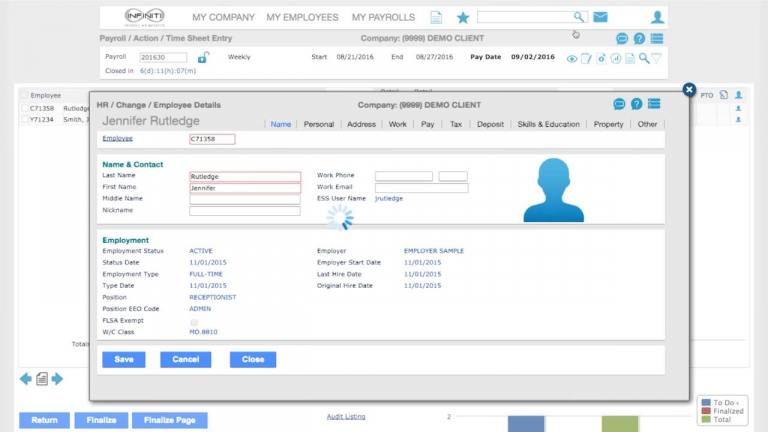Click the To Do legend color swatch
This screenshot has height=432, width=768.
[706, 403]
